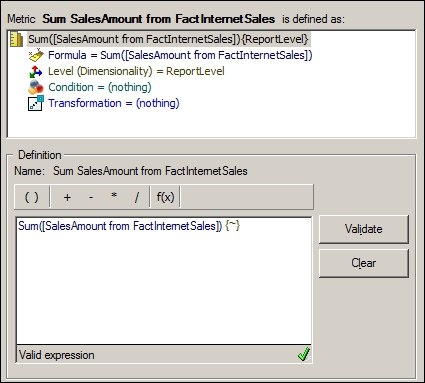
Task: Insert a multiply asterisk operator
Action: coord(114,197)
